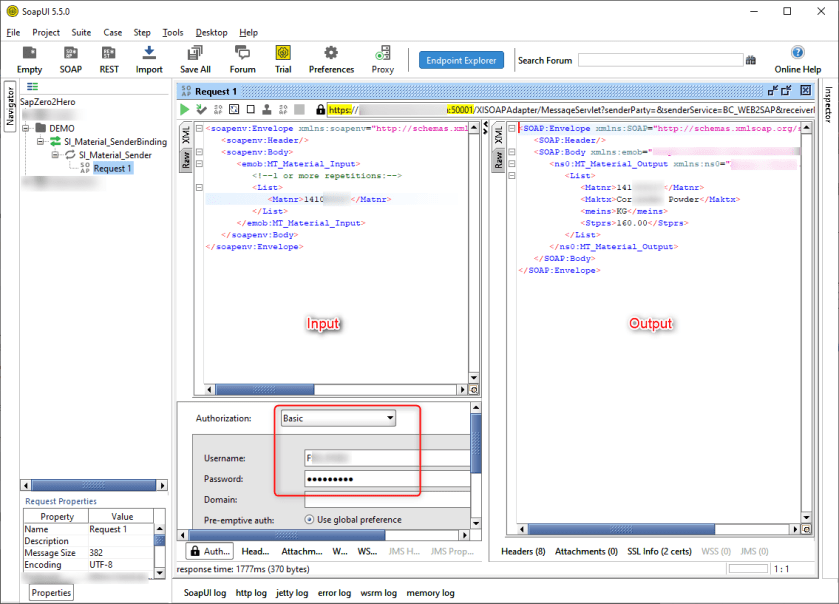Collapse the SI_Material_SenderBinding tree node
Viewport: 839px width, 604px height.
pyautogui.click(x=41, y=142)
